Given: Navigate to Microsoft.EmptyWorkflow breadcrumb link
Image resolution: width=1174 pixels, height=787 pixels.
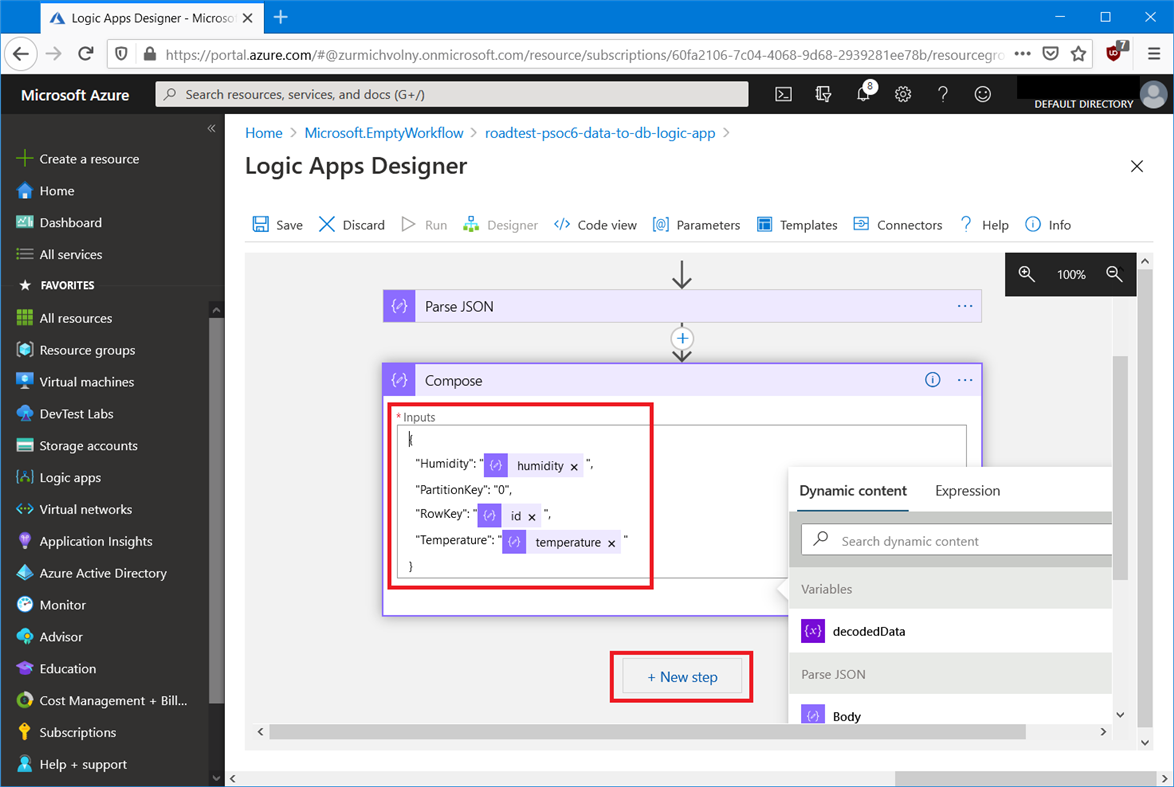Looking at the screenshot, I should coord(384,133).
